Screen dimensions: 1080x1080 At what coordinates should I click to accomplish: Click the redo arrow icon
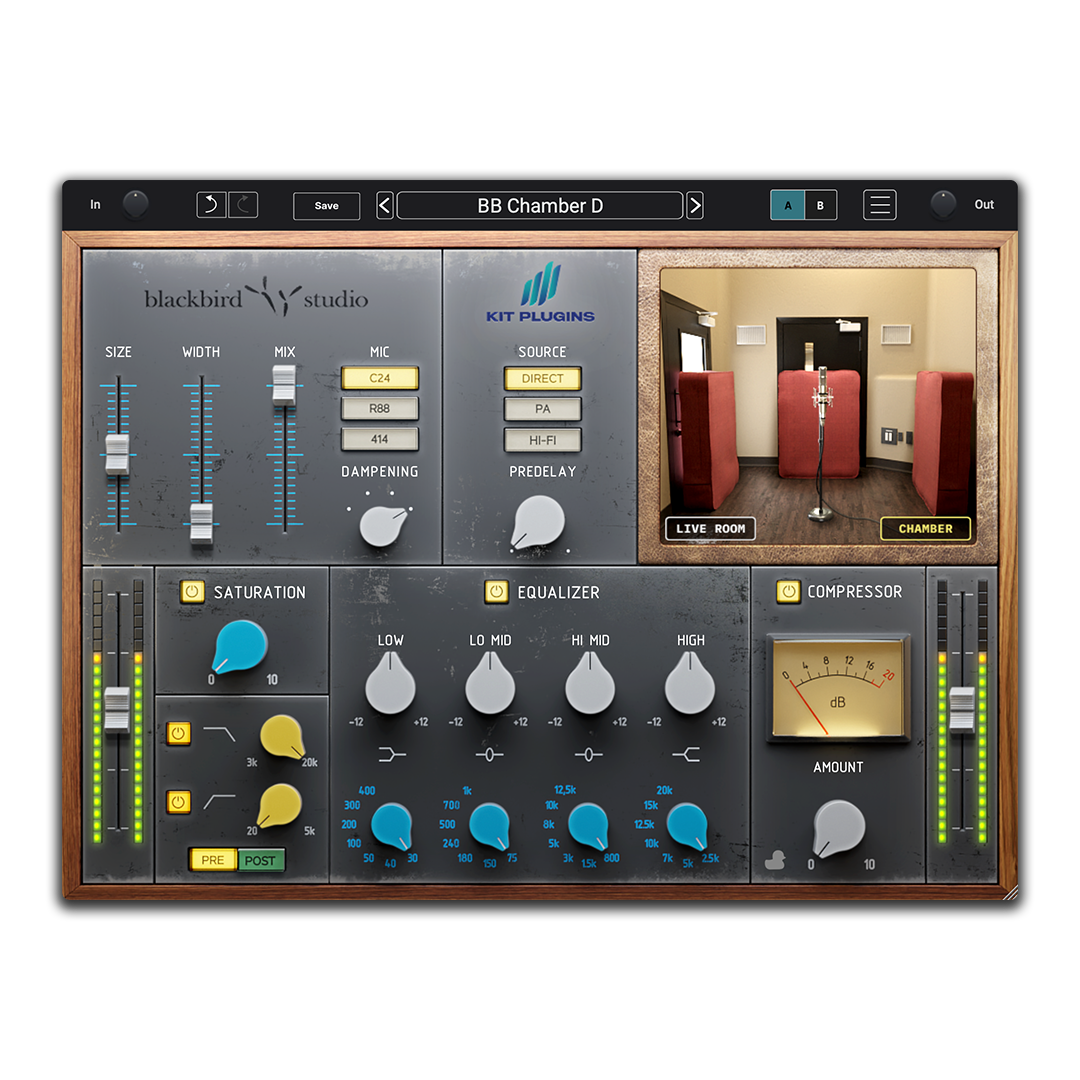(243, 205)
